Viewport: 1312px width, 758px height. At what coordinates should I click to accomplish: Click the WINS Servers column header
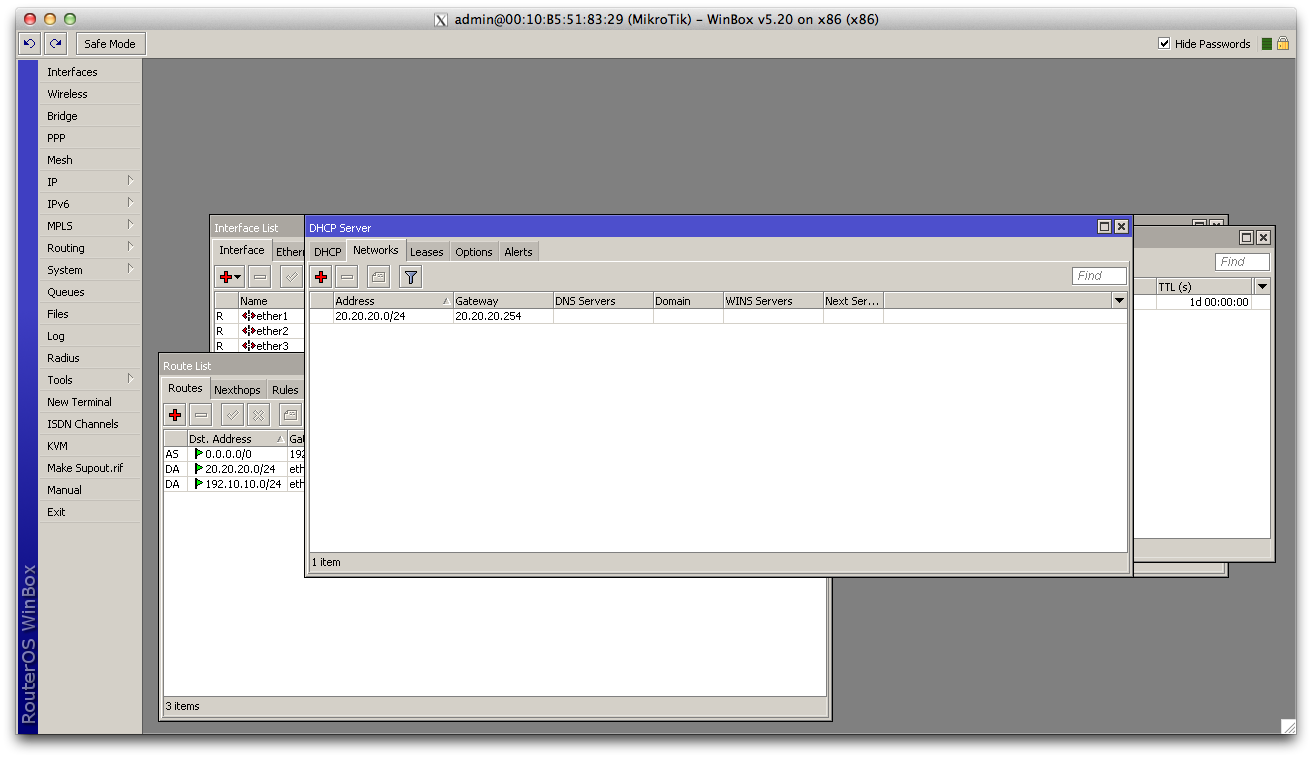pos(773,301)
